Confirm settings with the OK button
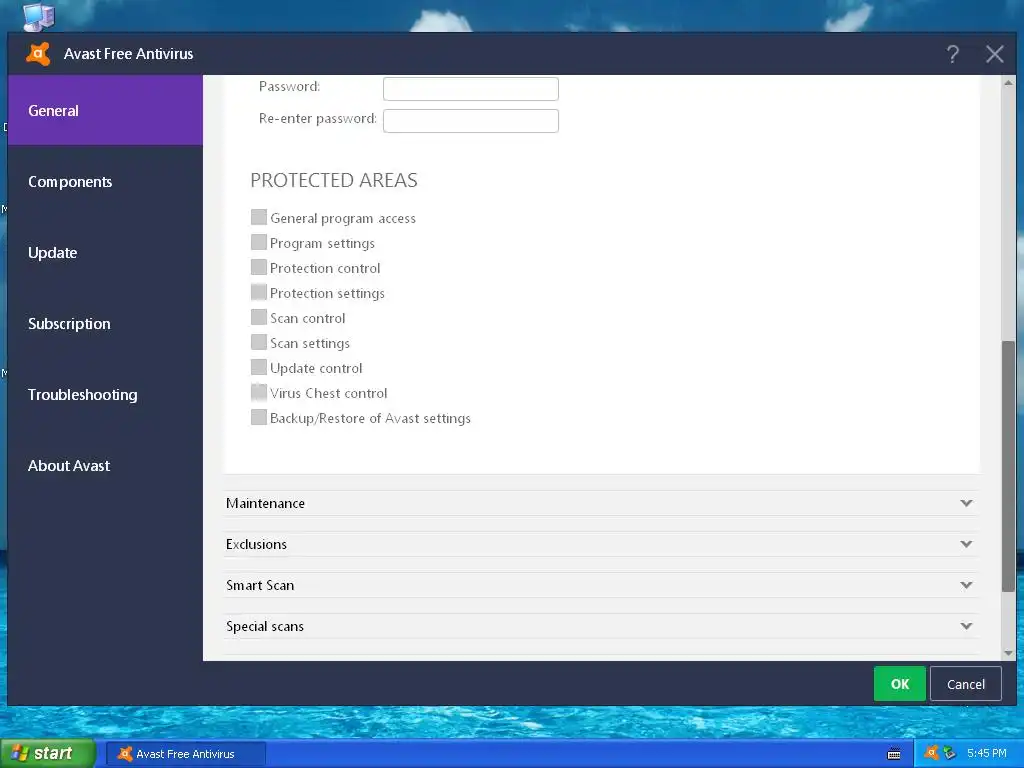Viewport: 1024px width, 768px height. click(x=899, y=684)
